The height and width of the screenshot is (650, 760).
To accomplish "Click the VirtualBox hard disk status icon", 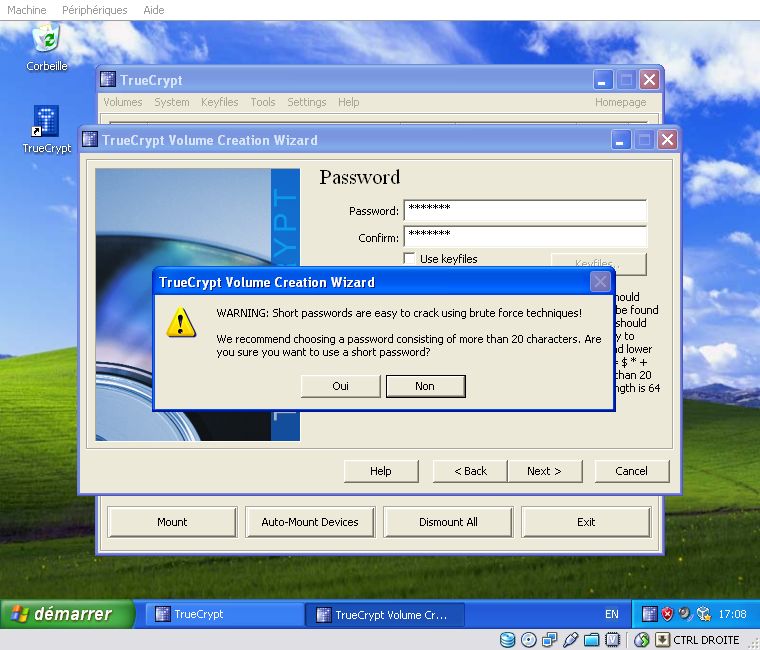I will 507,640.
